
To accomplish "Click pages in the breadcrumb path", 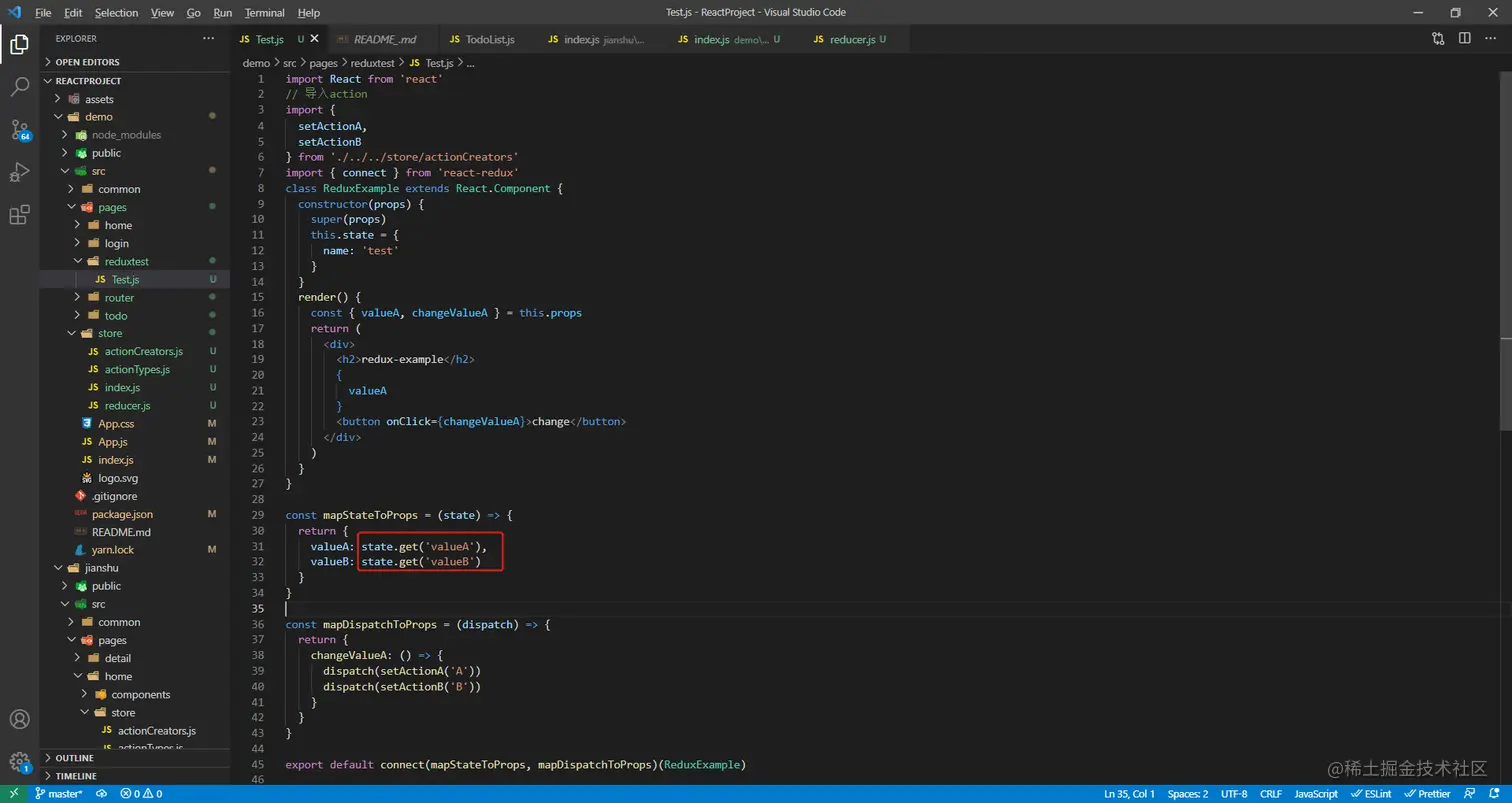I will [x=323, y=62].
